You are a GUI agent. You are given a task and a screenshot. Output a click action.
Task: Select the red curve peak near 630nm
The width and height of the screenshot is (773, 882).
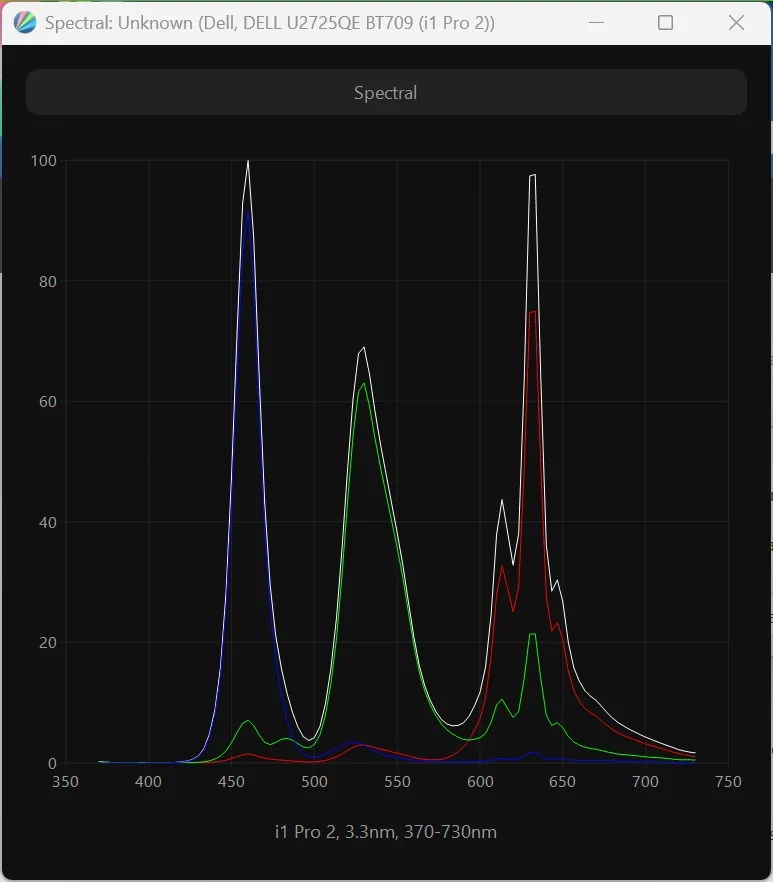coord(533,311)
